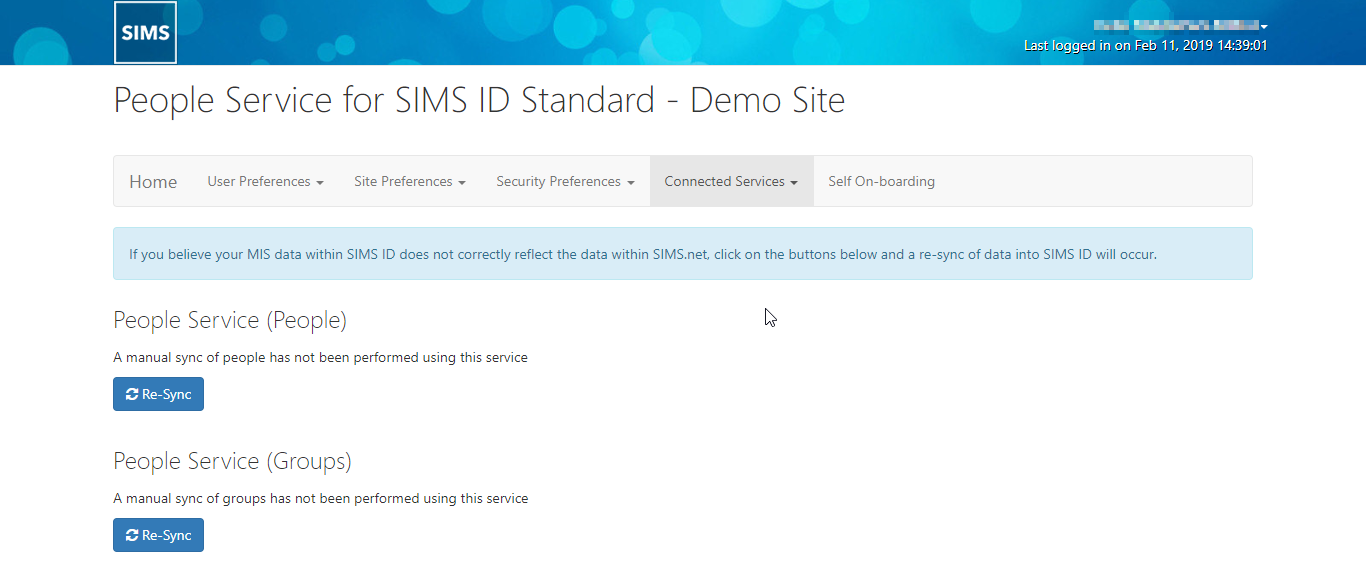The height and width of the screenshot is (565, 1366).
Task: Click Re-Sync under People Service (Groups)
Action: [158, 535]
